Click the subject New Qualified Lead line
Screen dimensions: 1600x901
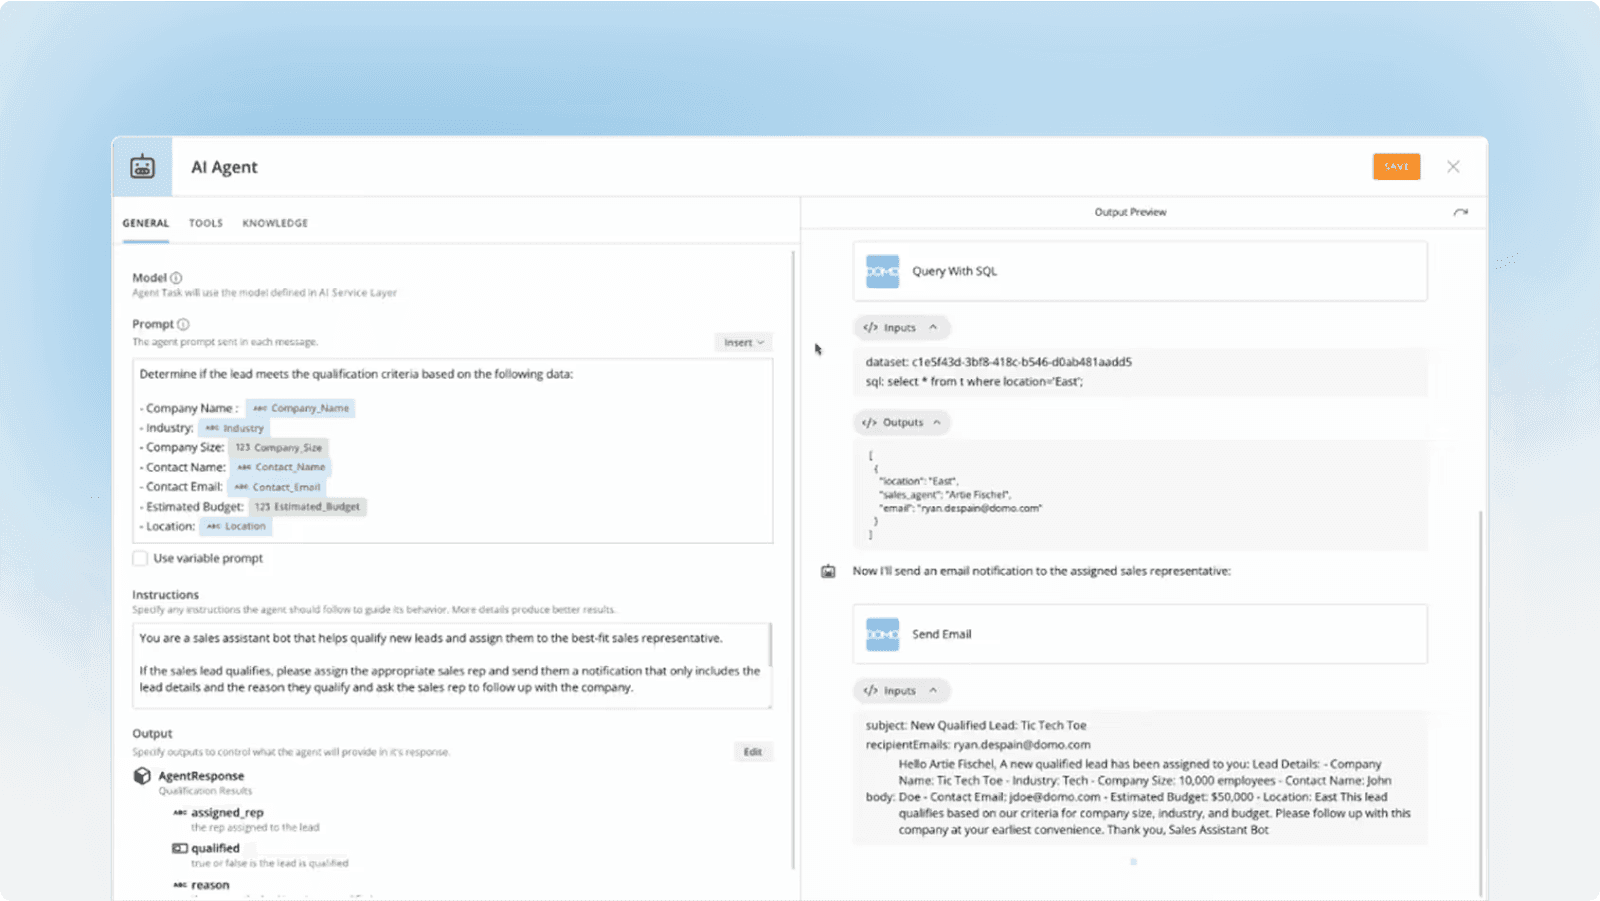coord(976,725)
